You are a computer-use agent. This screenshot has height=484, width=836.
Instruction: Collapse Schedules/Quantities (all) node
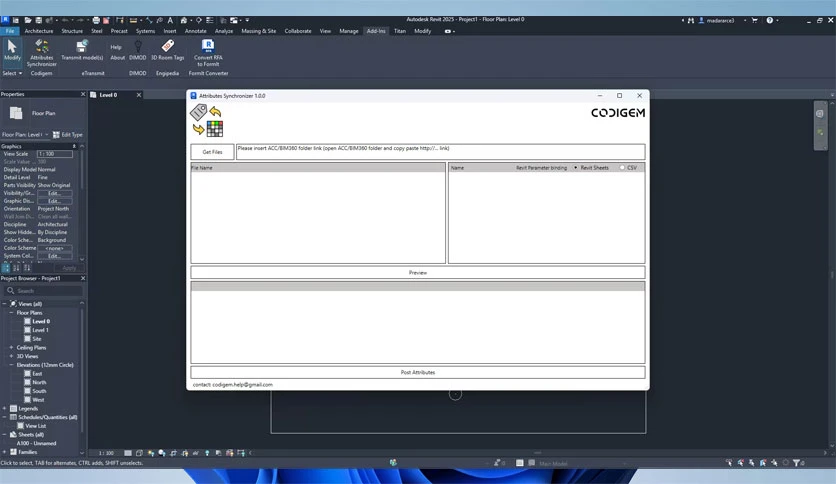[4, 417]
